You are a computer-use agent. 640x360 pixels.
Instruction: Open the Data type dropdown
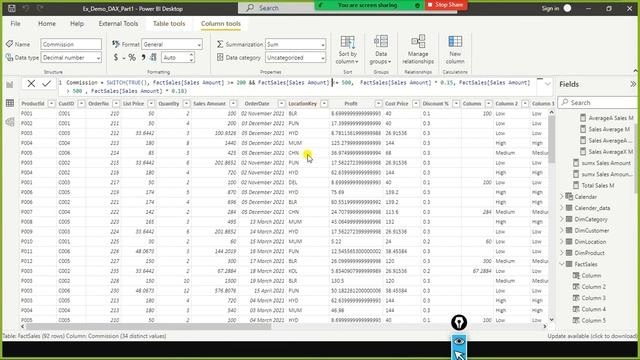point(71,58)
